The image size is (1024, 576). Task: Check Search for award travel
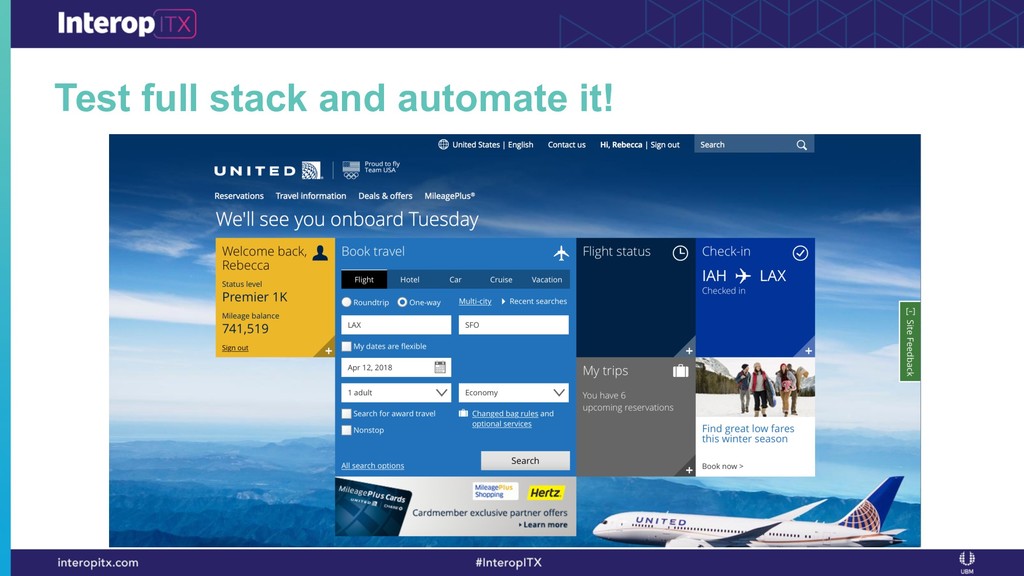[347, 413]
